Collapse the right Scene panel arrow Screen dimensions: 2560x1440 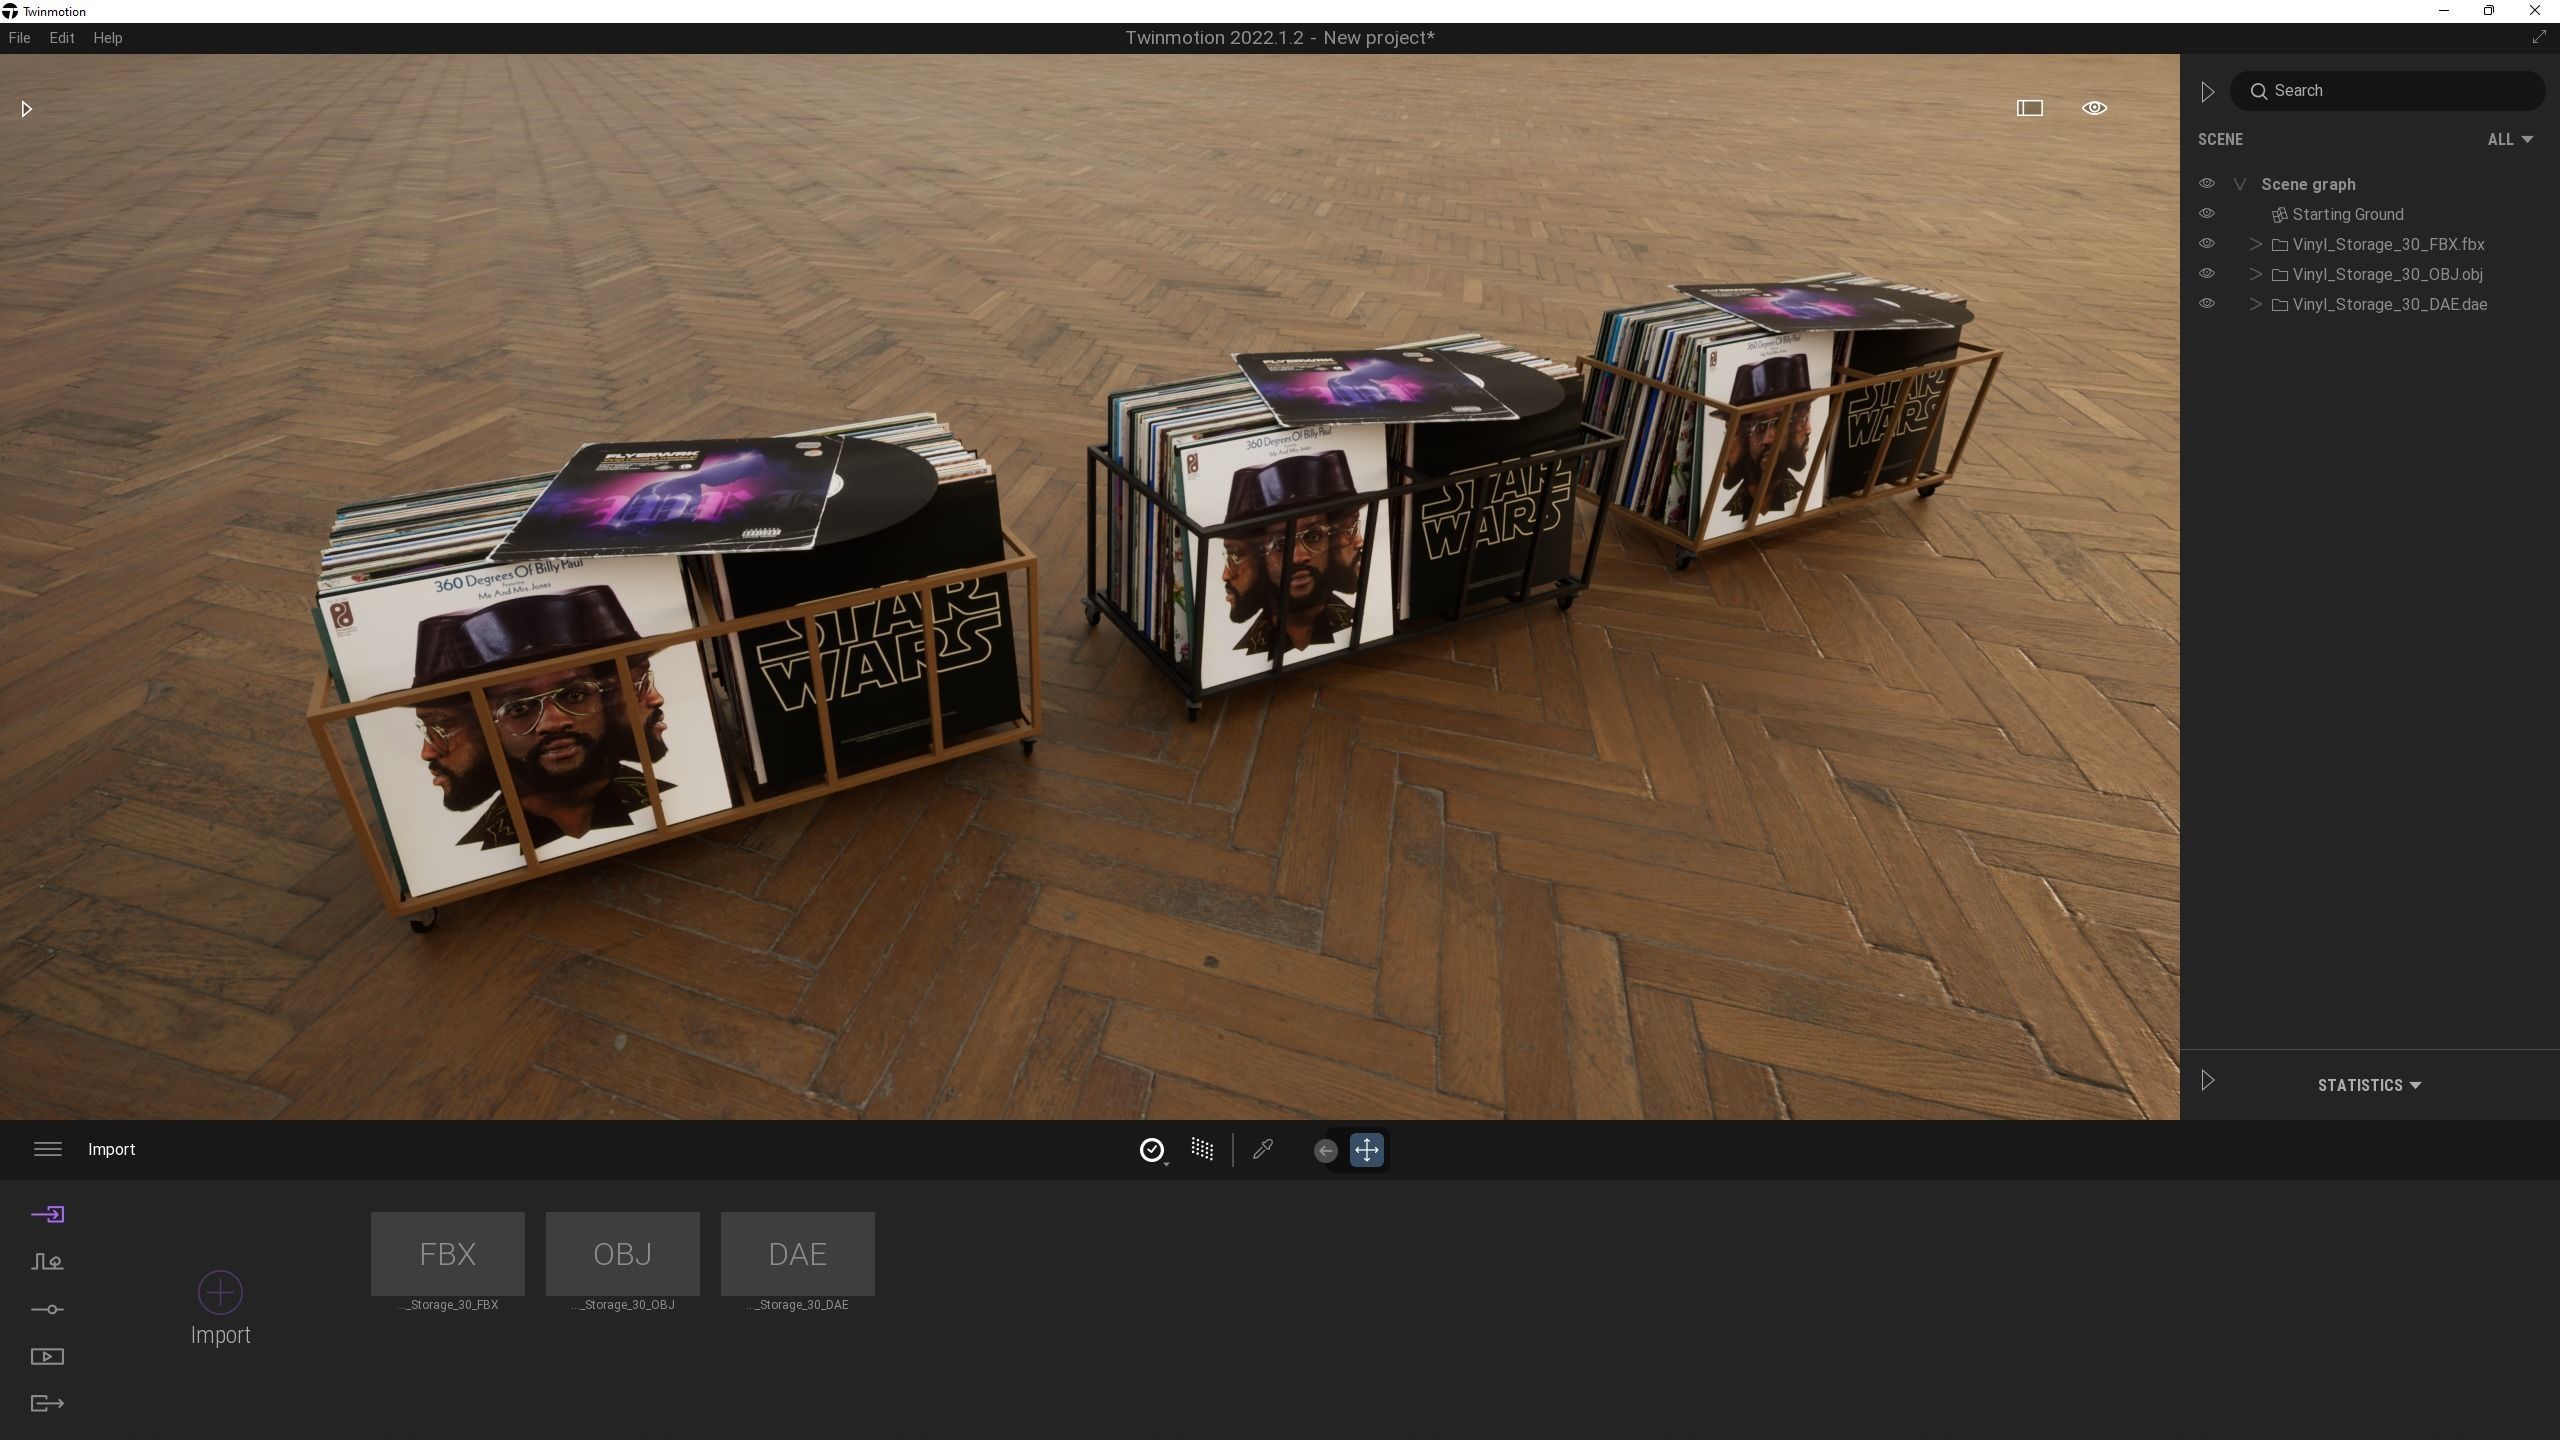2207,92
